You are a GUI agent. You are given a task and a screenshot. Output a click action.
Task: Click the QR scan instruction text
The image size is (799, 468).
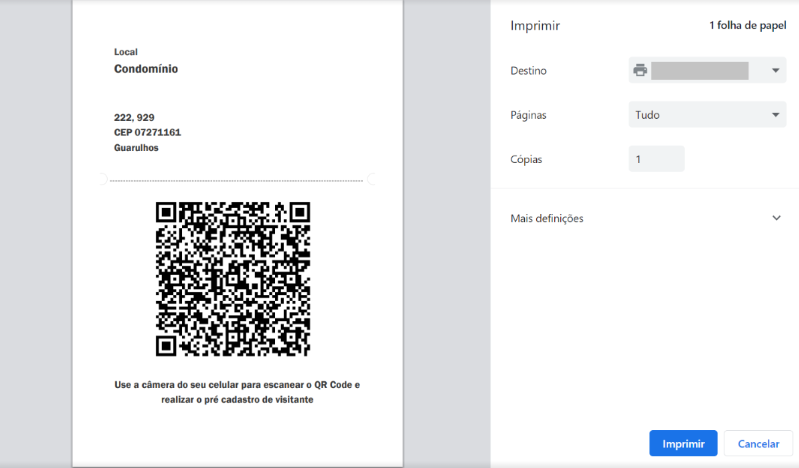(x=237, y=392)
